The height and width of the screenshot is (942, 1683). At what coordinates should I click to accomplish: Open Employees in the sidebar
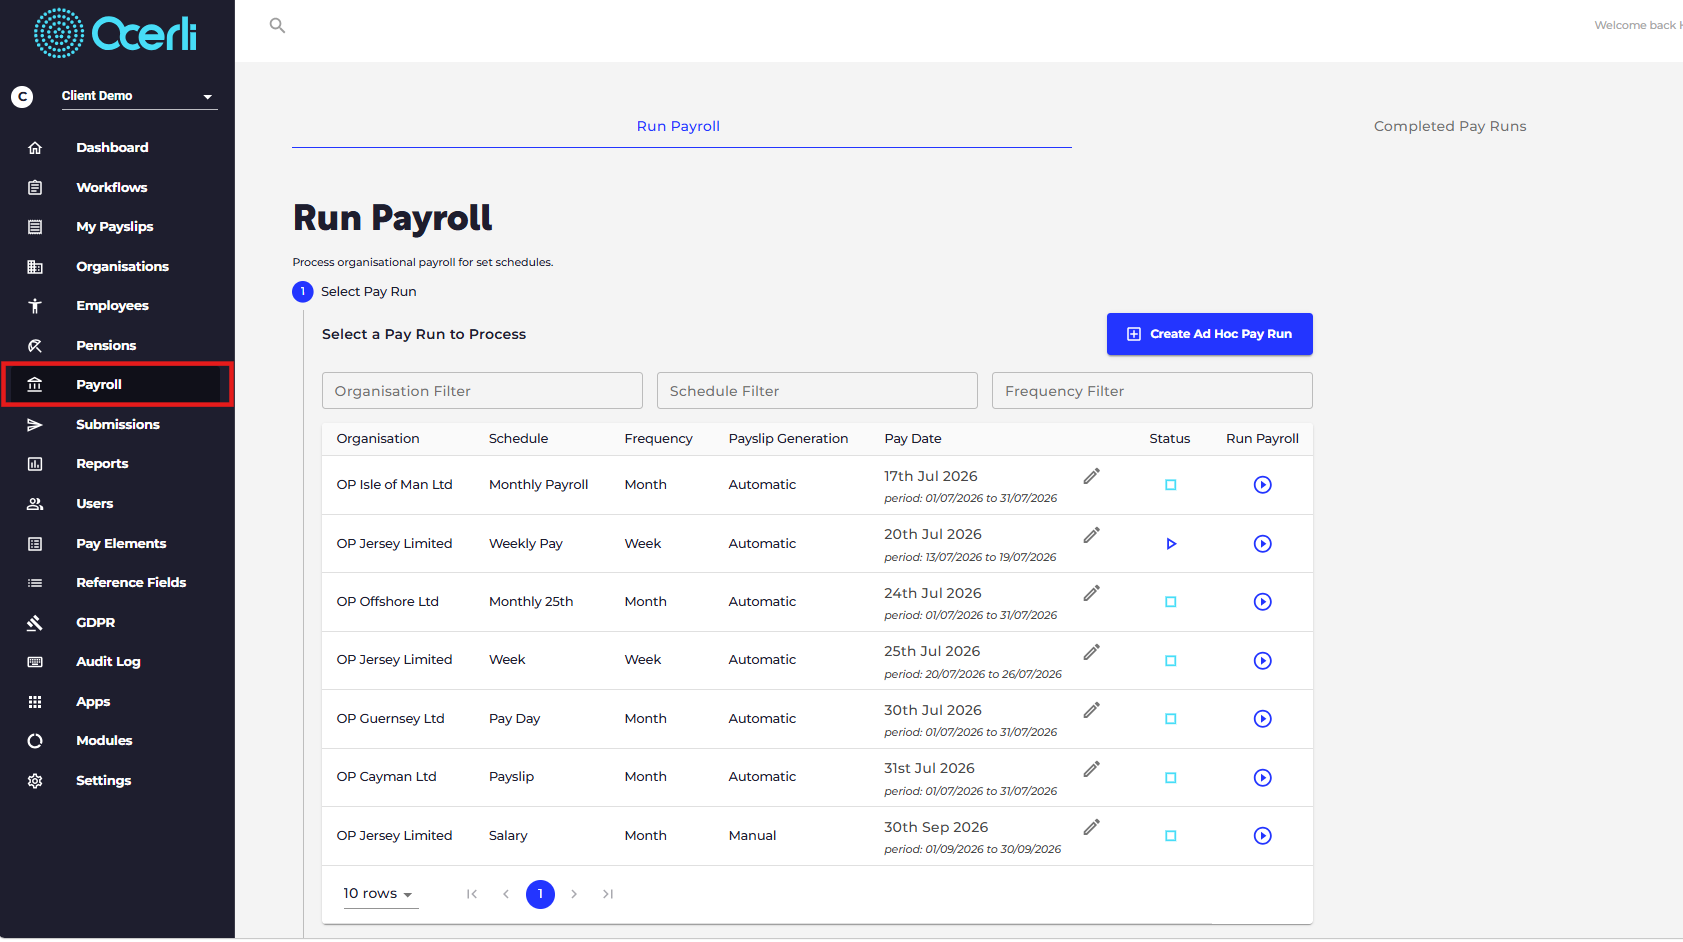pyautogui.click(x=112, y=306)
